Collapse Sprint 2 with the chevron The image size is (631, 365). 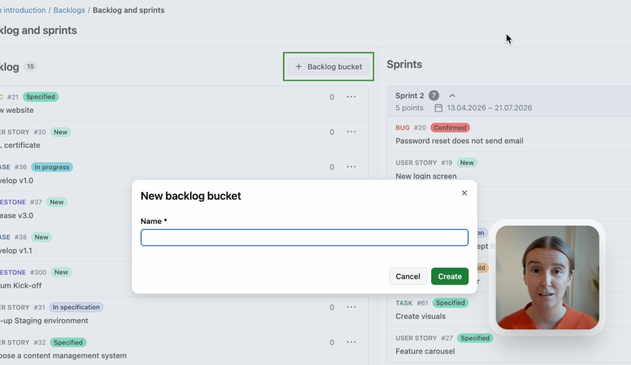pos(452,96)
